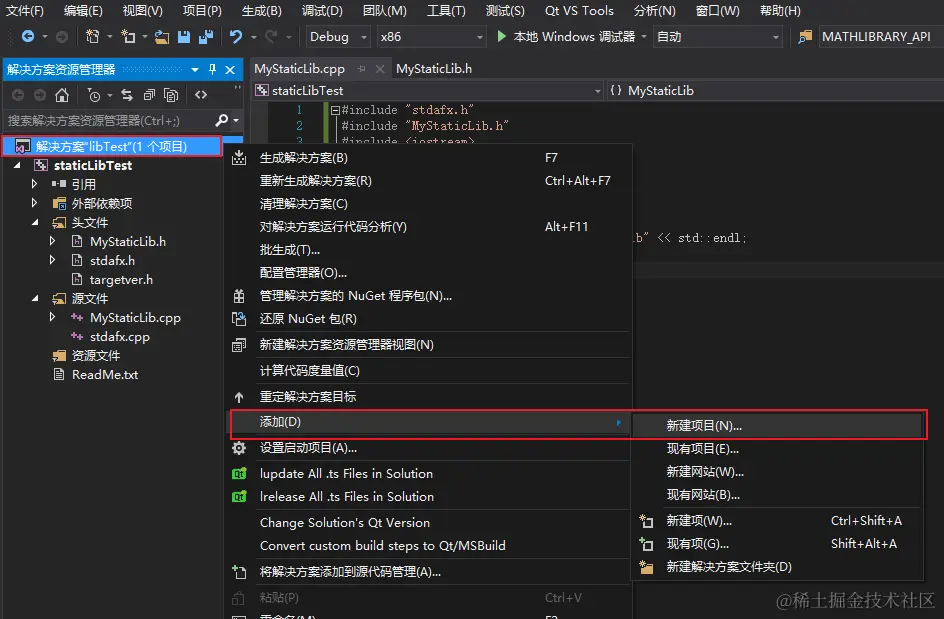The height and width of the screenshot is (619, 944).
Task: Select stdafx.cpp in the tree
Action: [119, 337]
